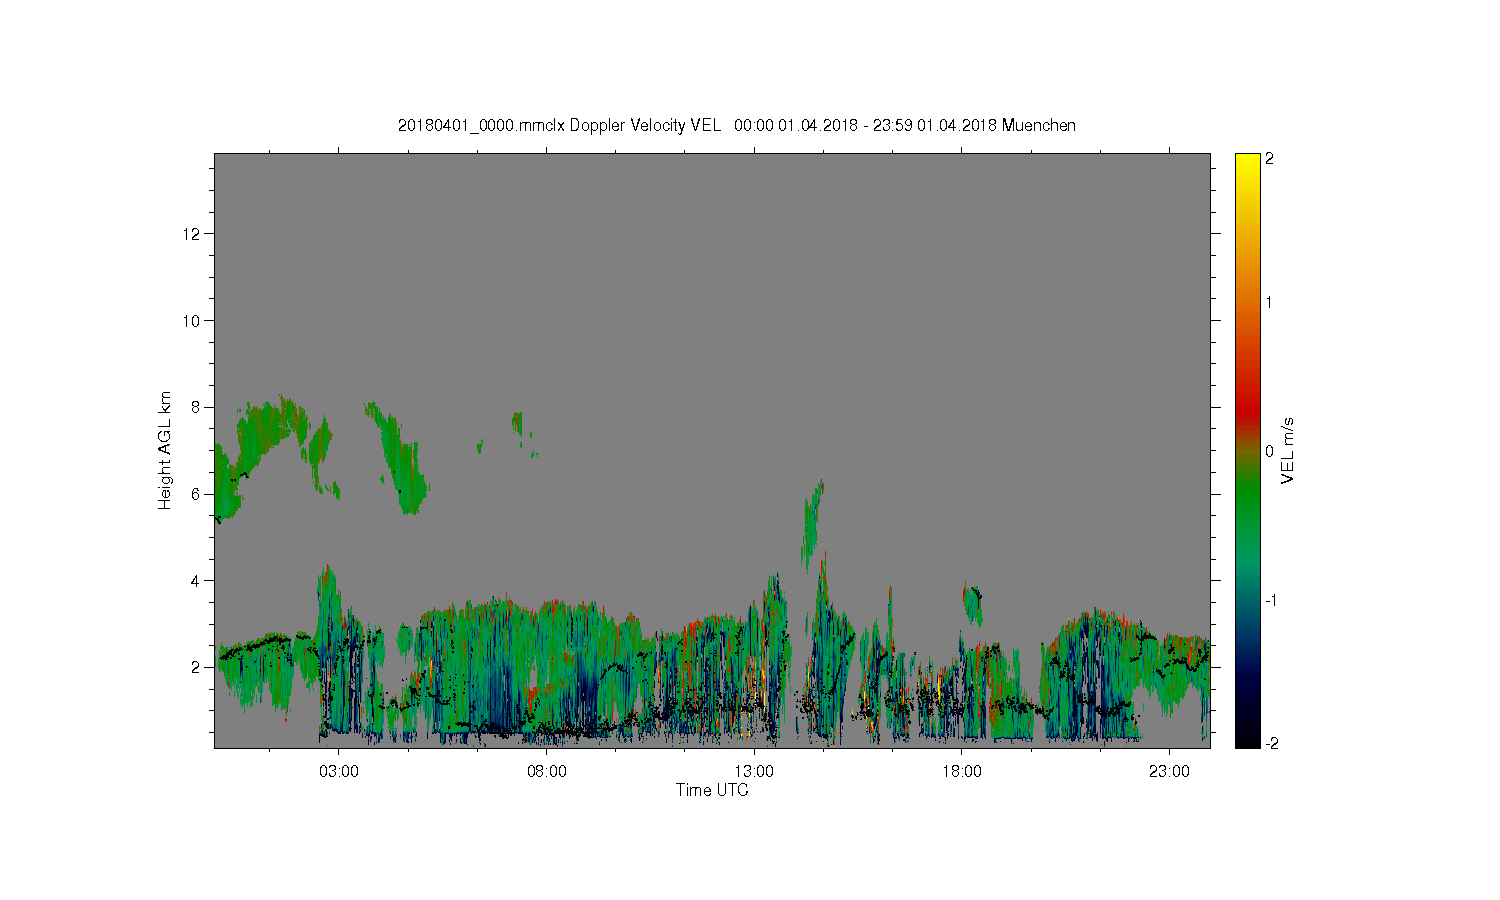1500x900 pixels.
Task: Click the '18:00' time tick label
Action: click(x=962, y=772)
